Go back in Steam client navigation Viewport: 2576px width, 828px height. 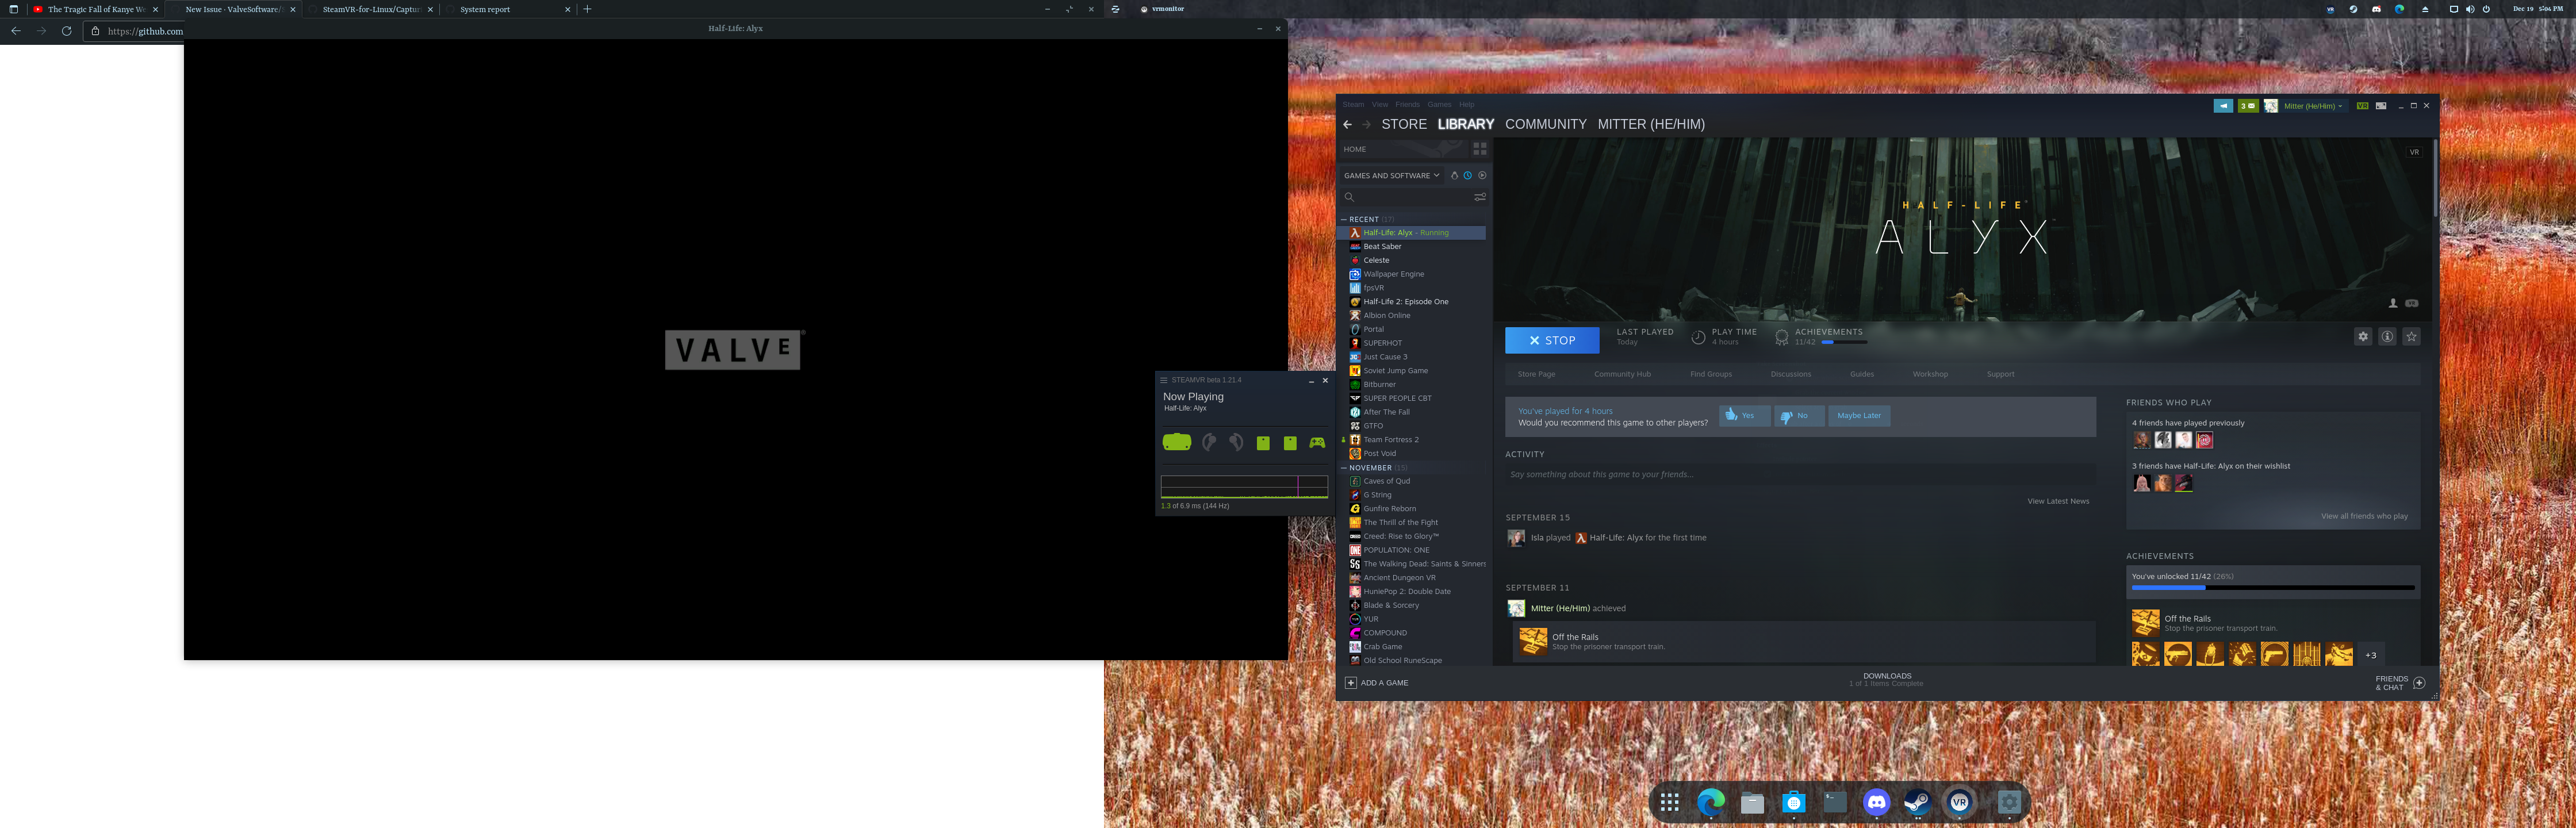(x=1347, y=125)
